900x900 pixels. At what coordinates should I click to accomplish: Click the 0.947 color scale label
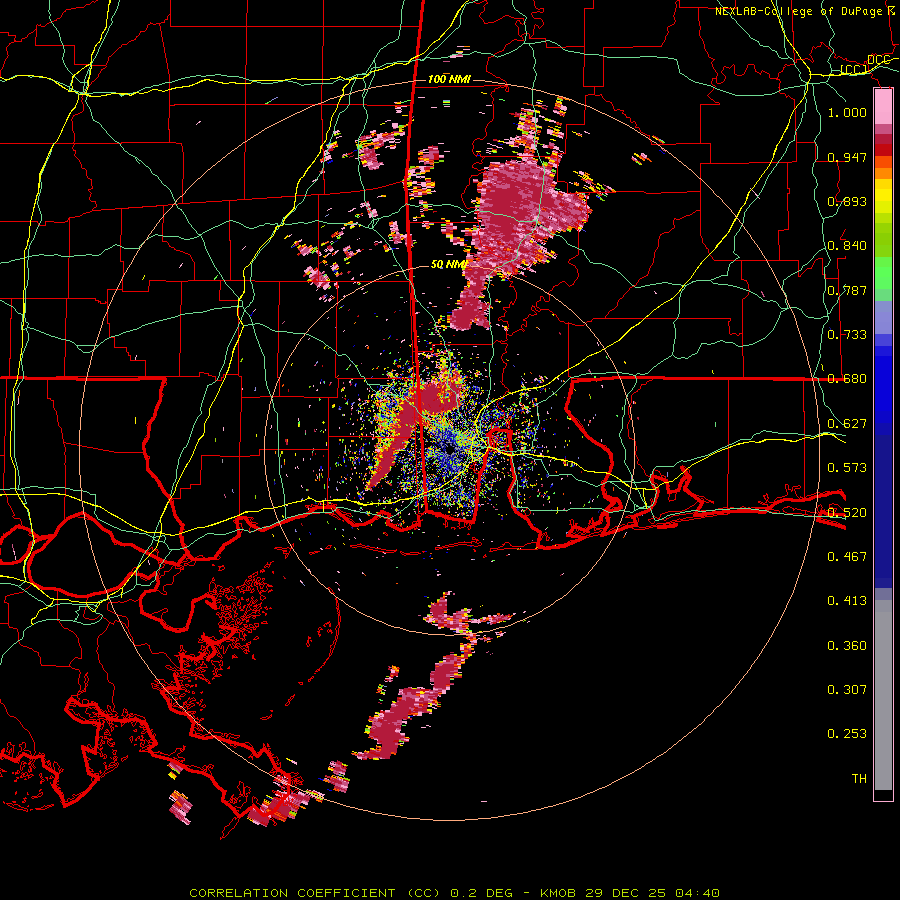tap(847, 157)
